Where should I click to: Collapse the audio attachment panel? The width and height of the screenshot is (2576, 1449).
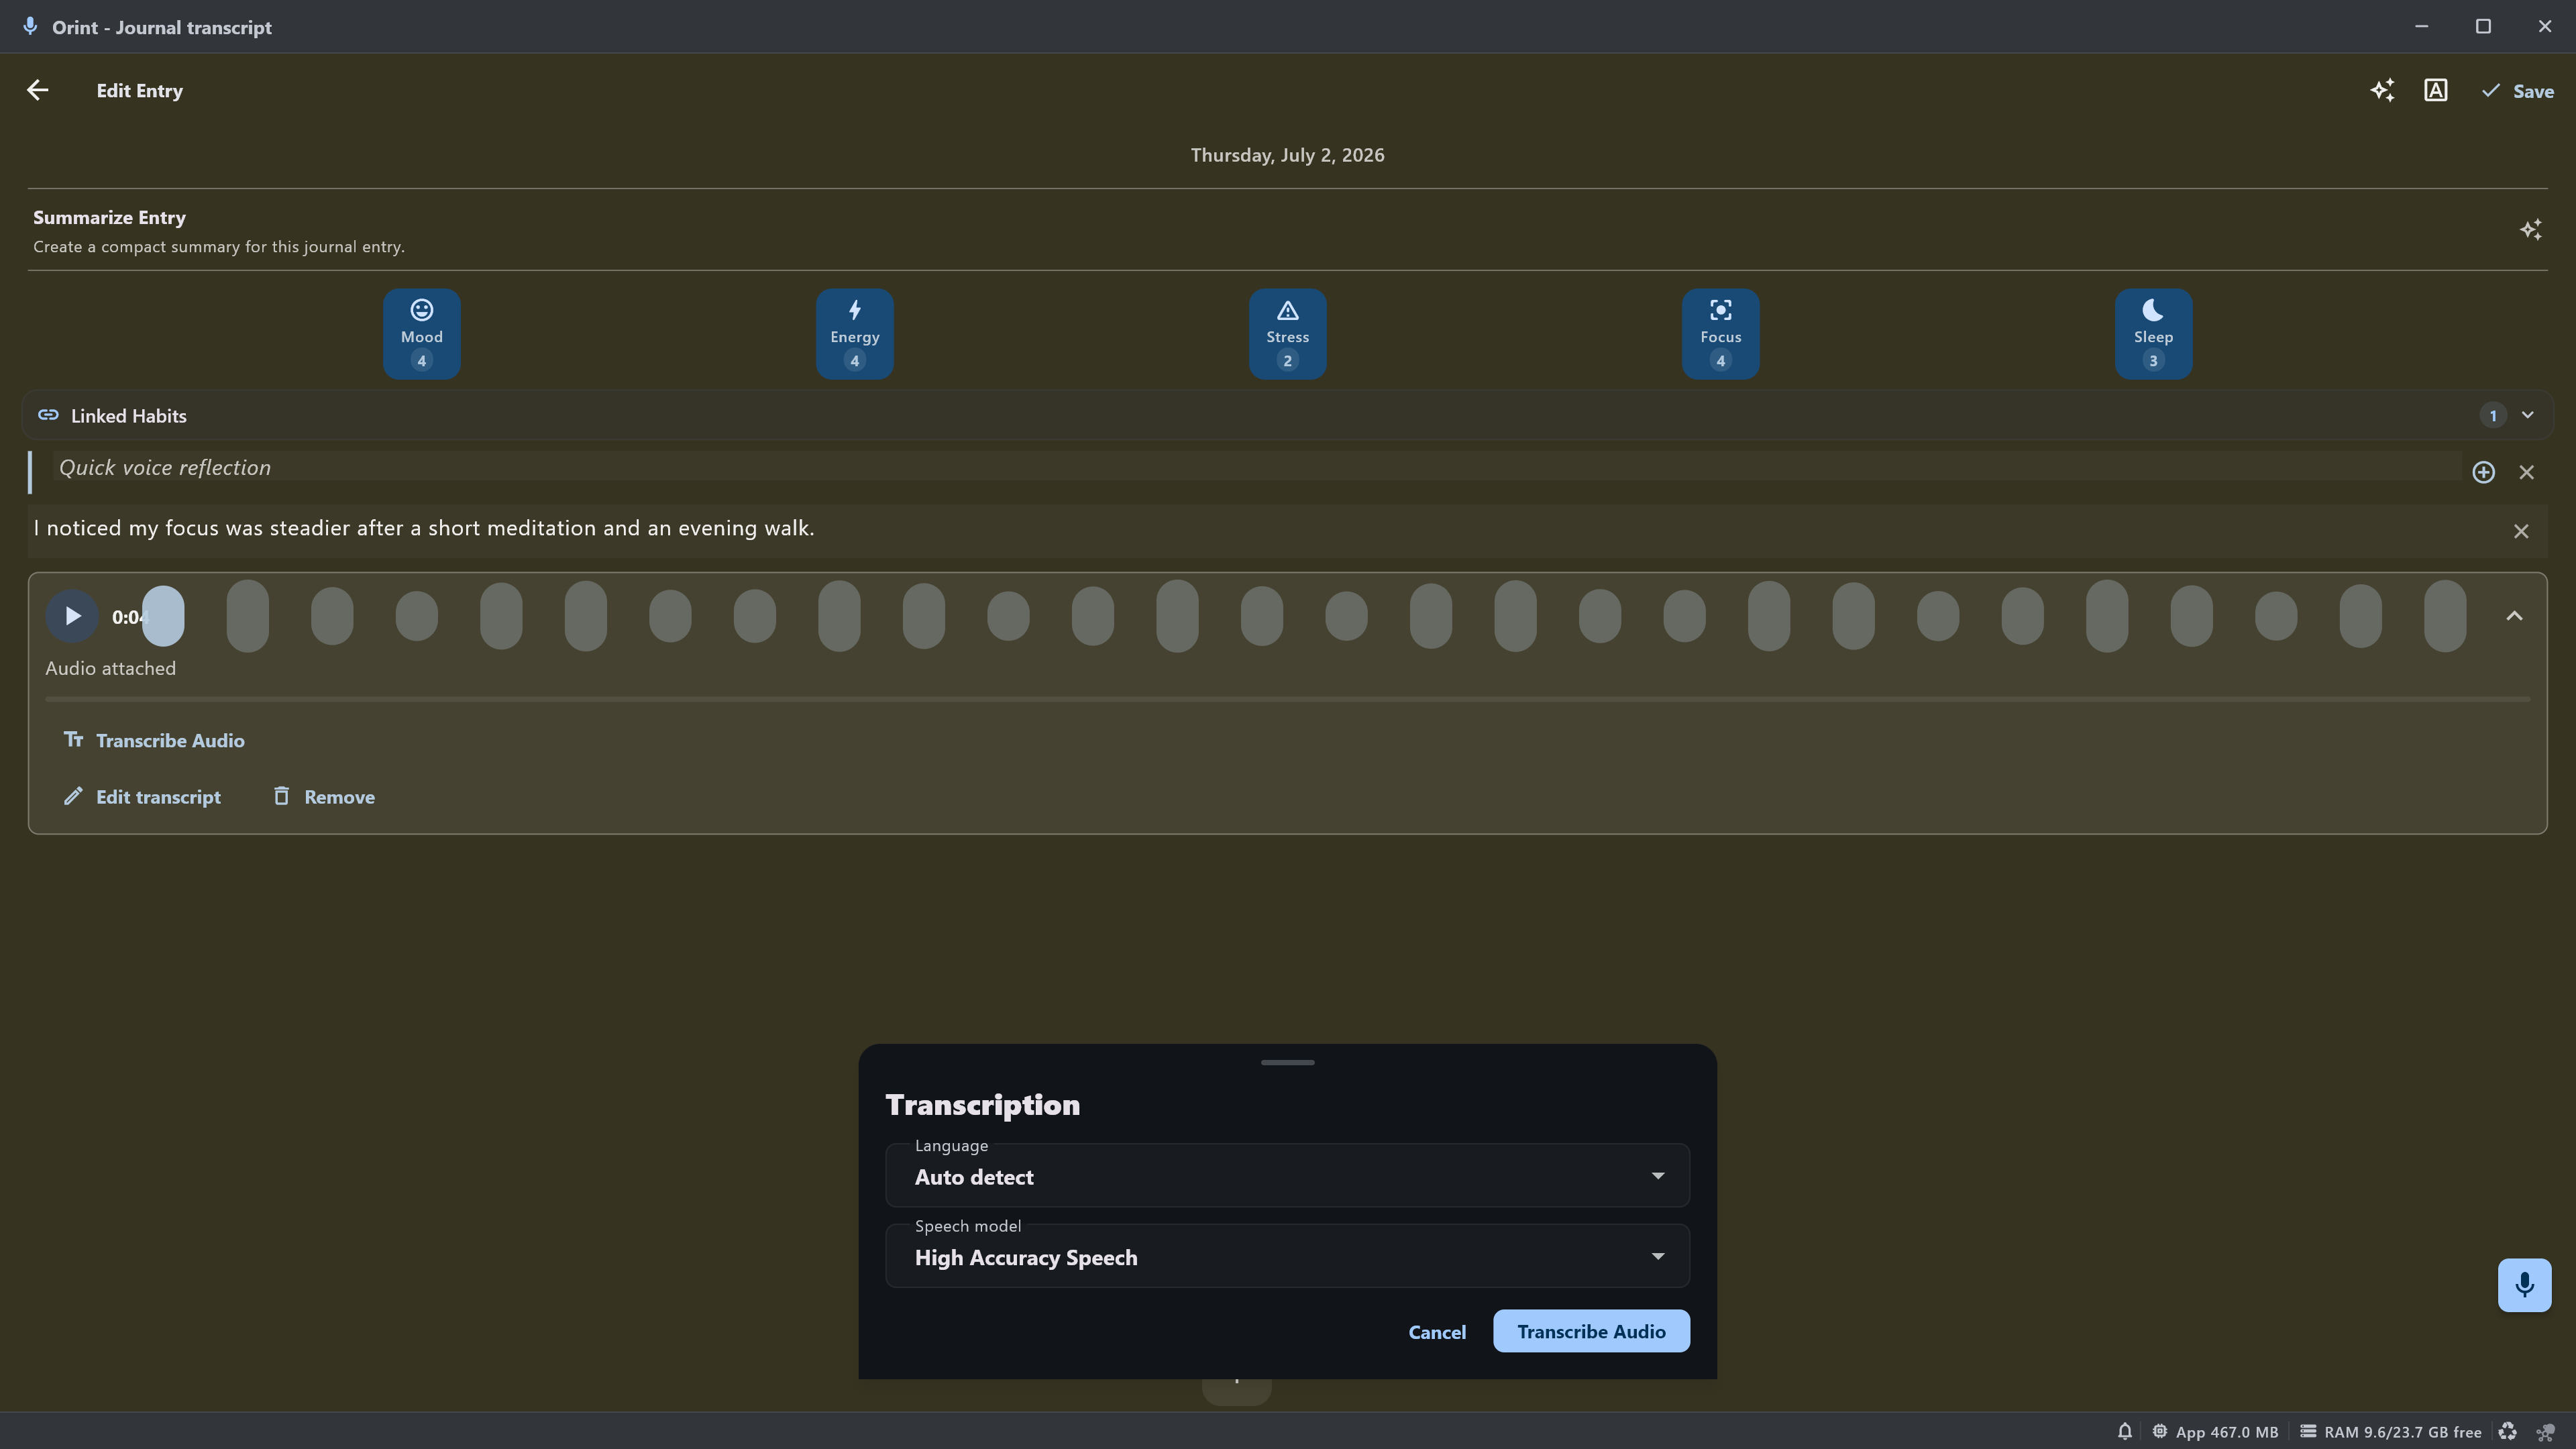[2514, 616]
